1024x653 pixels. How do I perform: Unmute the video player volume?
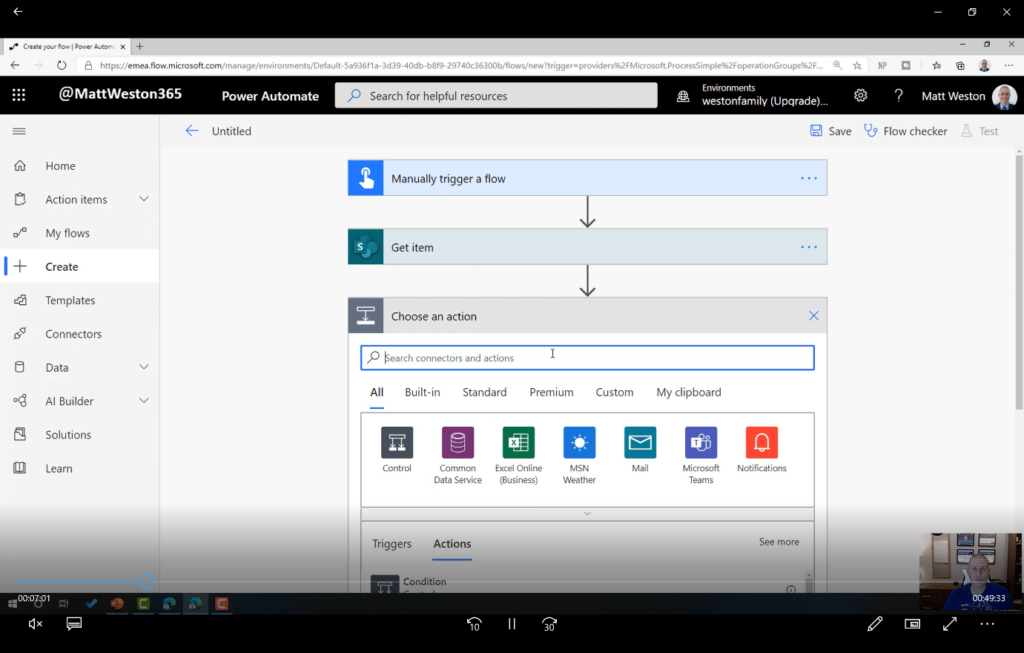pos(35,624)
